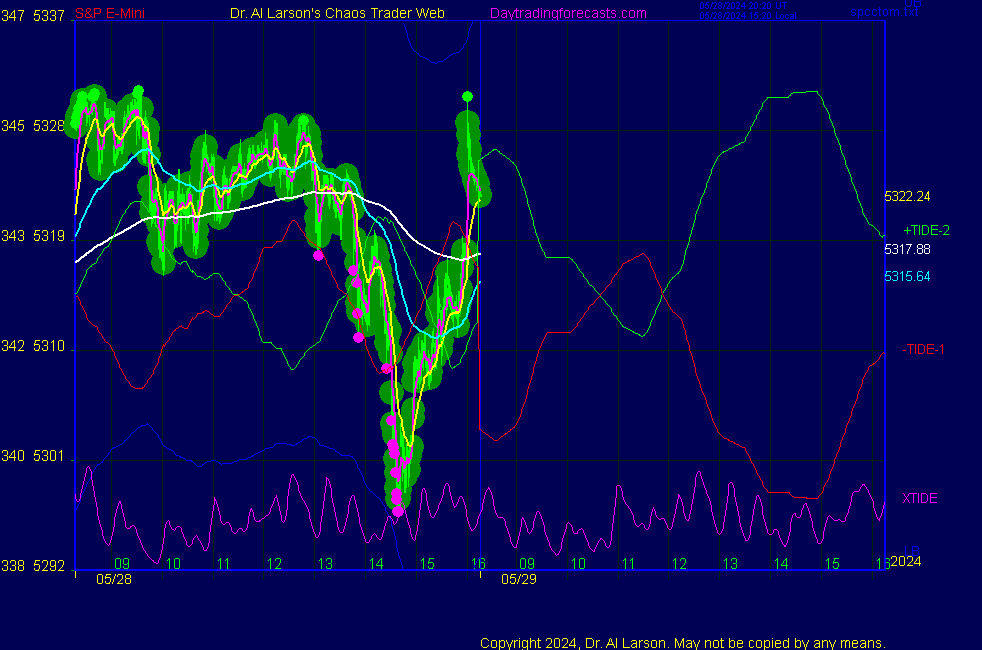
Task: Click hour 09 label for 05/29 session
Action: 527,564
